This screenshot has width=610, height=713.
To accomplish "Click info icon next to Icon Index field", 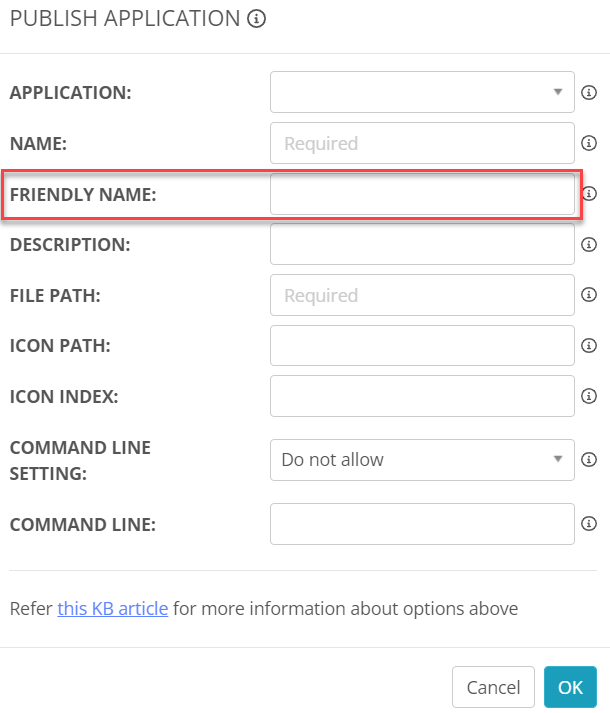I will coord(589,396).
